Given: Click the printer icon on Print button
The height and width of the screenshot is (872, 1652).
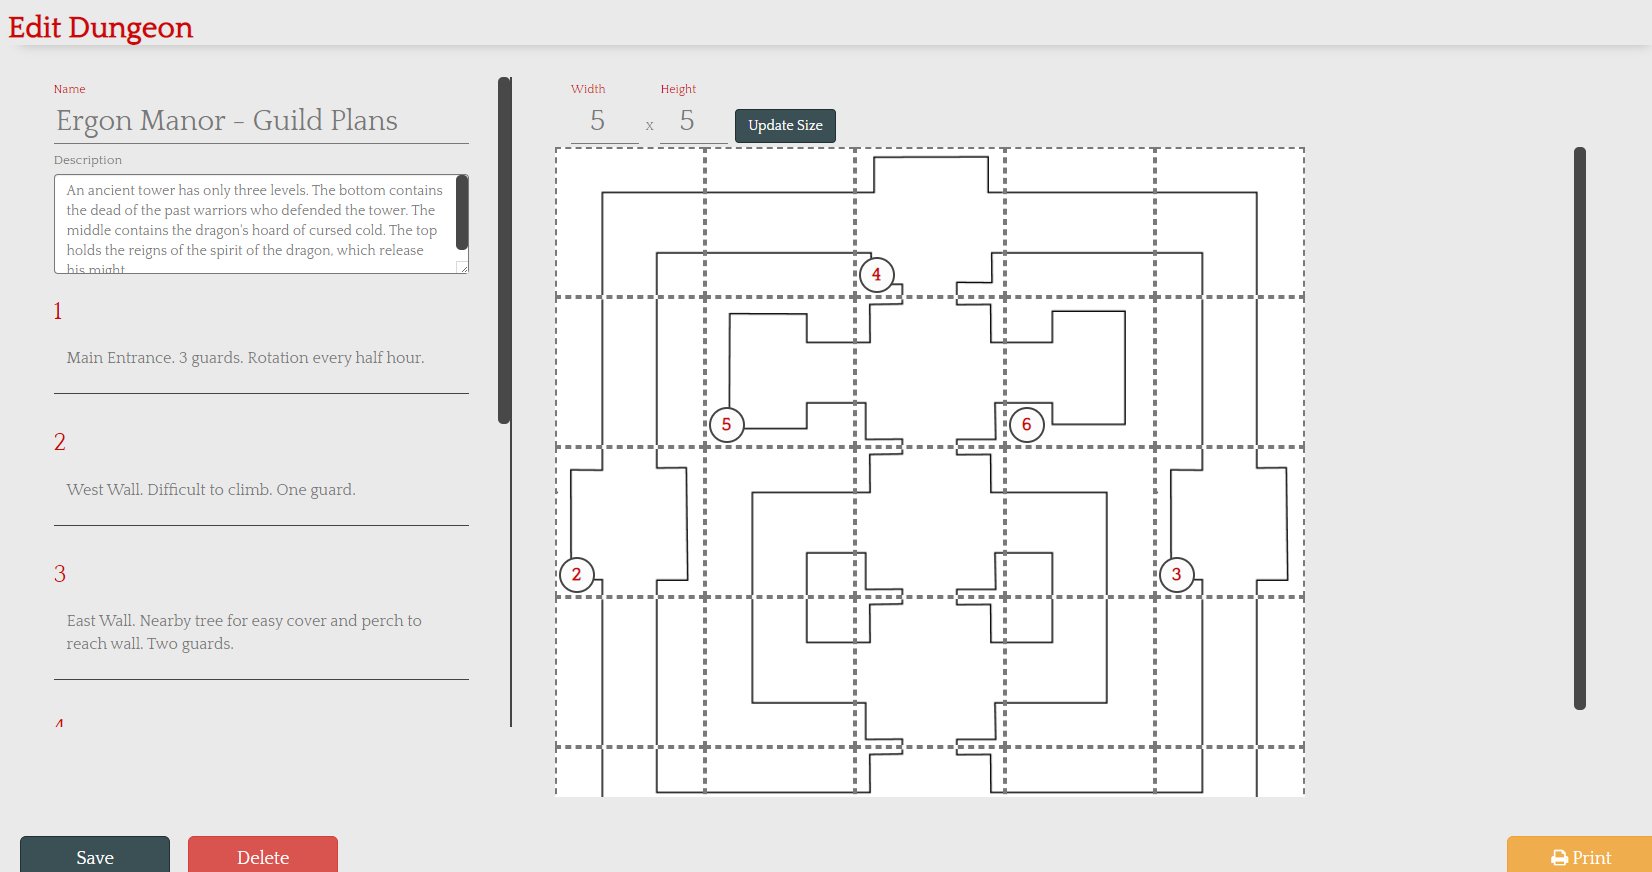Looking at the screenshot, I should point(1559,858).
